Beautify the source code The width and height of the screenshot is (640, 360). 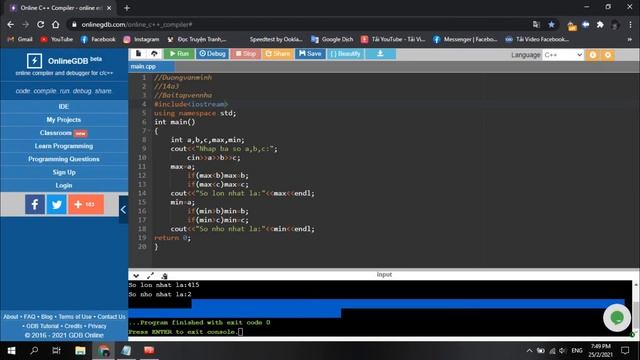(345, 53)
